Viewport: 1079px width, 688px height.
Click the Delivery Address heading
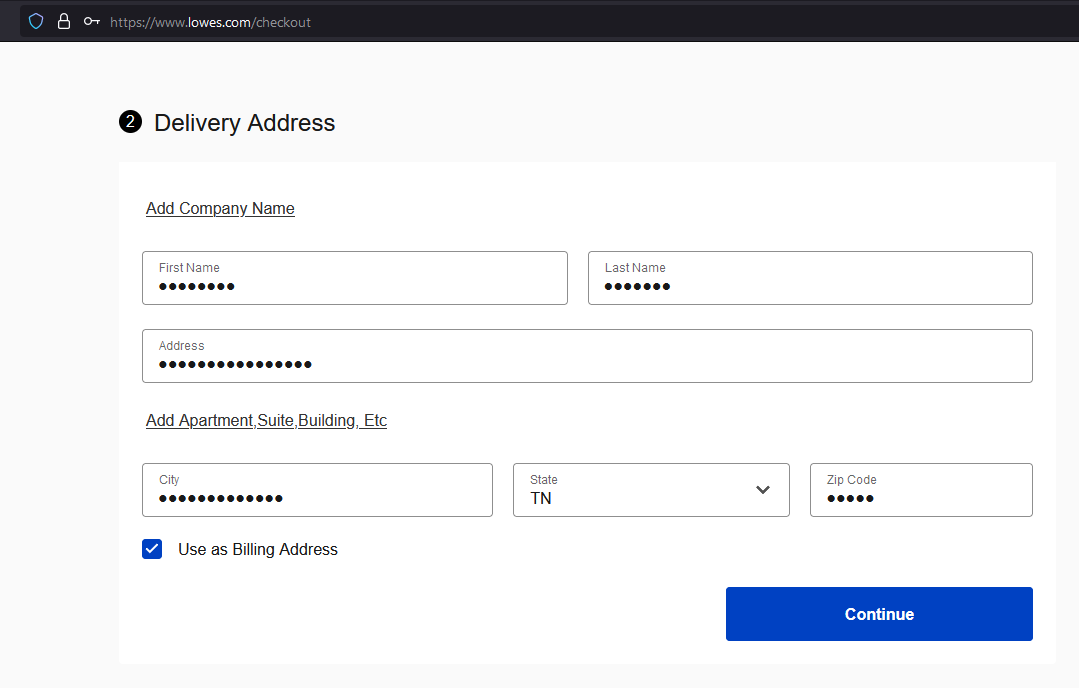(x=244, y=123)
